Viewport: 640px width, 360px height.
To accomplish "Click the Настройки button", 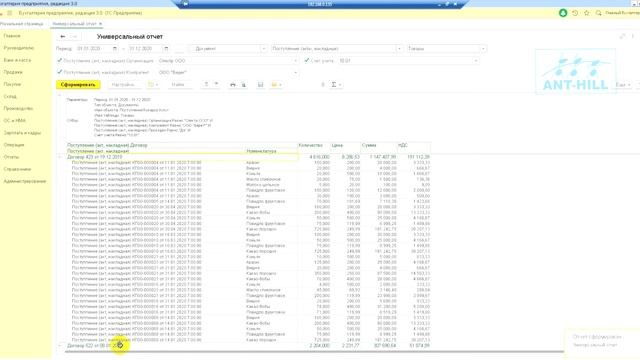I will (x=123, y=85).
